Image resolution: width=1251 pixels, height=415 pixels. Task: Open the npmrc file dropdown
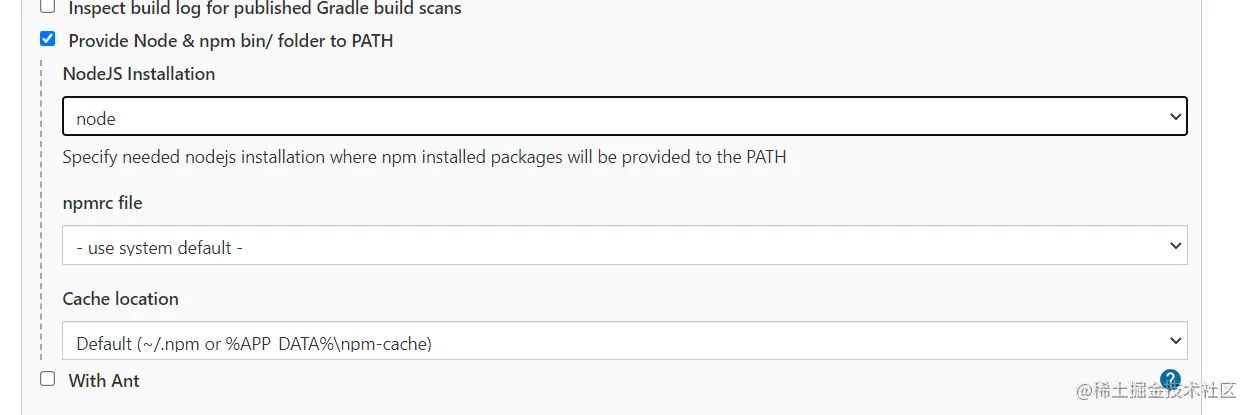click(x=624, y=246)
